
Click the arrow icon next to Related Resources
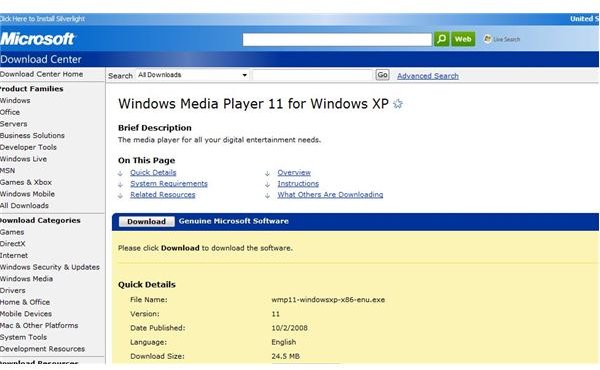coord(120,196)
